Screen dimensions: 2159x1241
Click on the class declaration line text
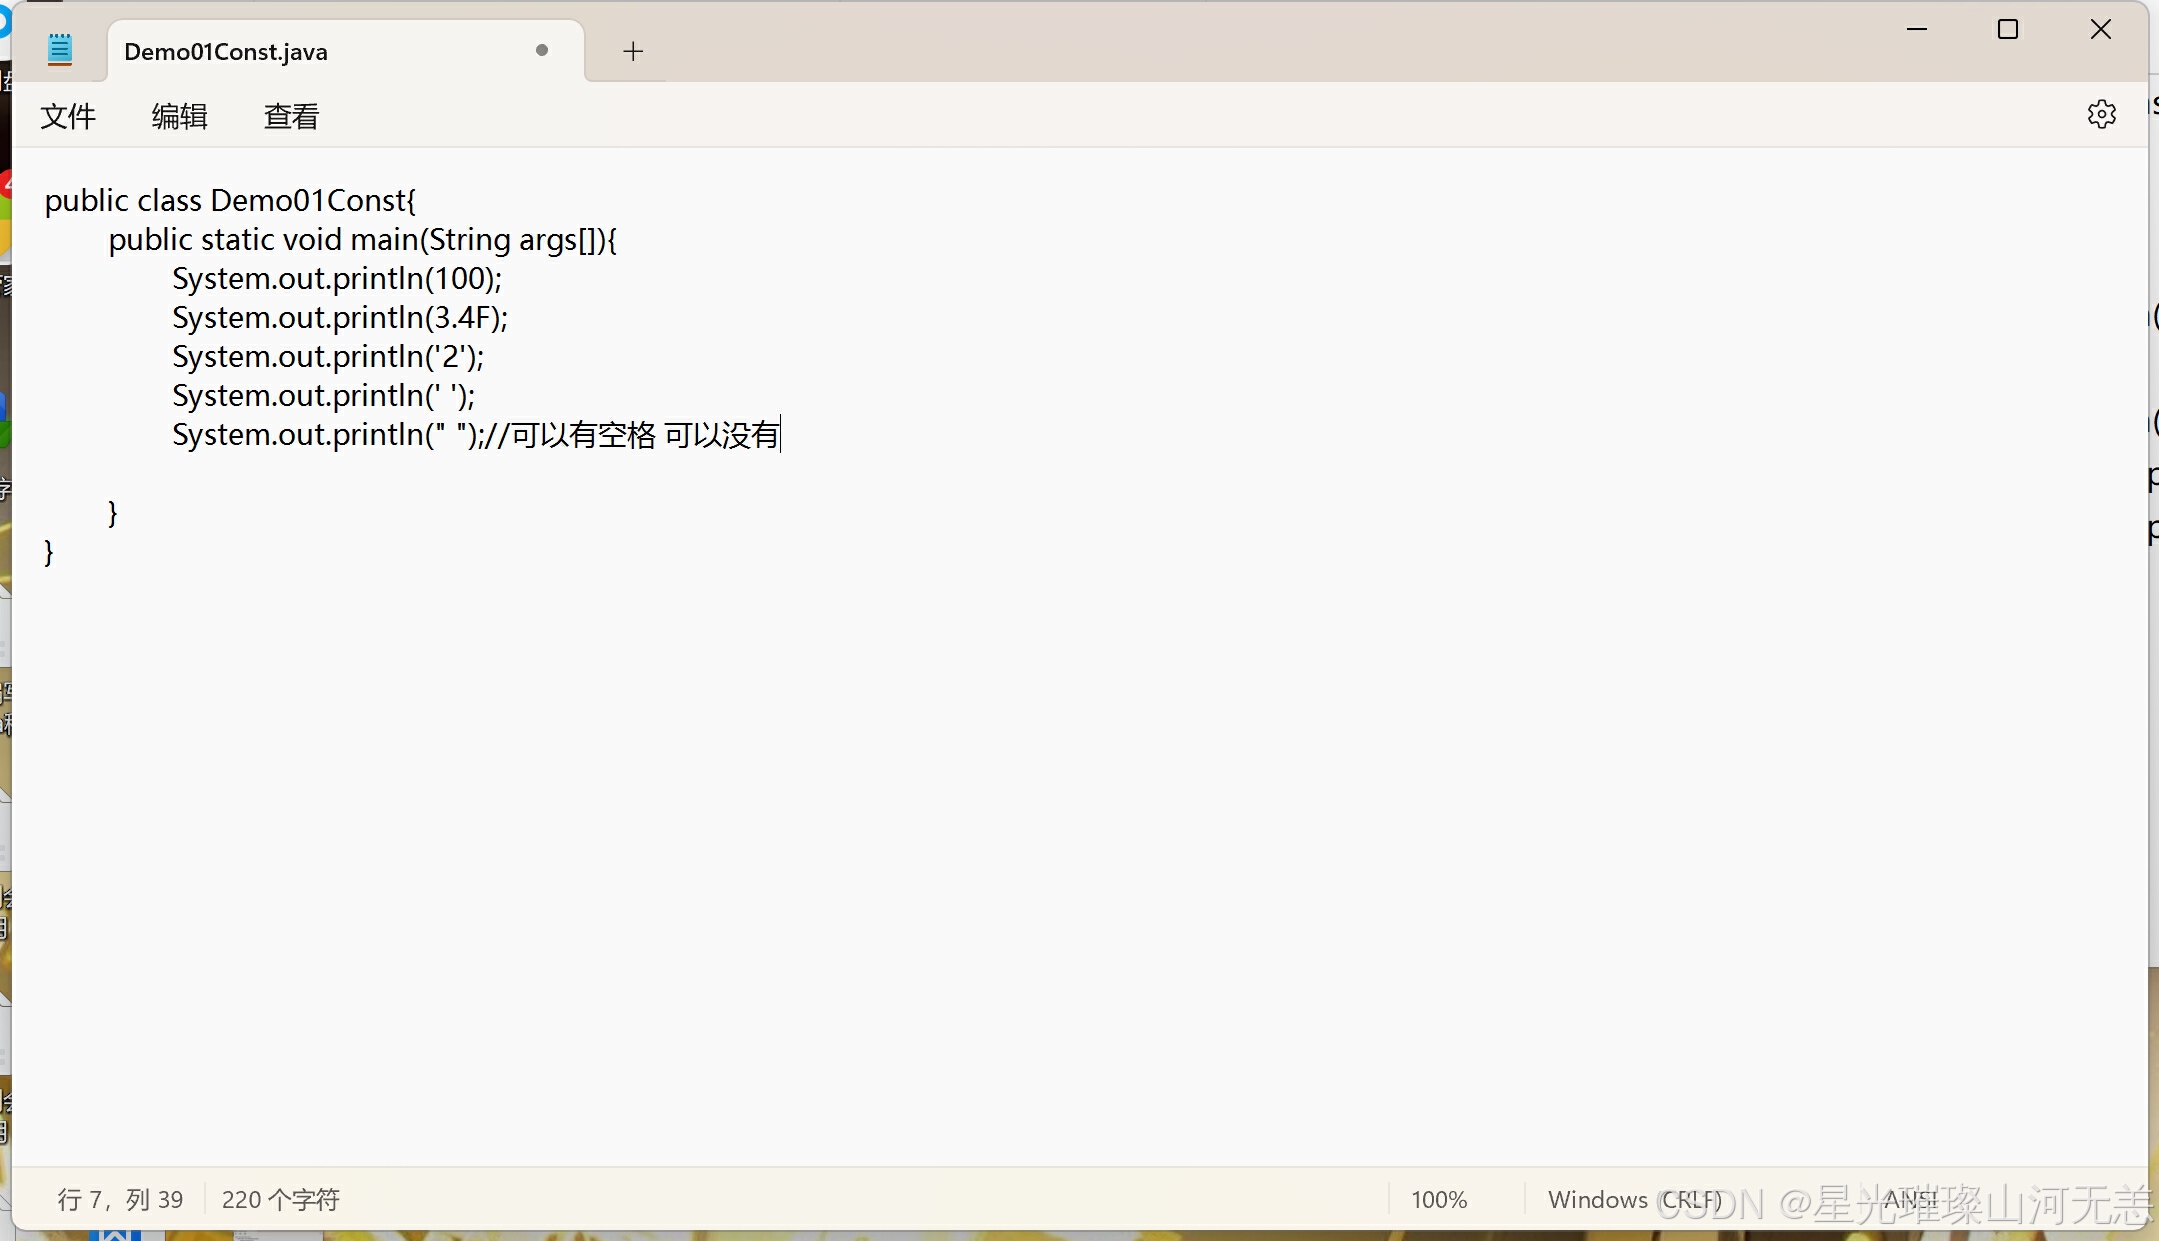click(x=230, y=201)
